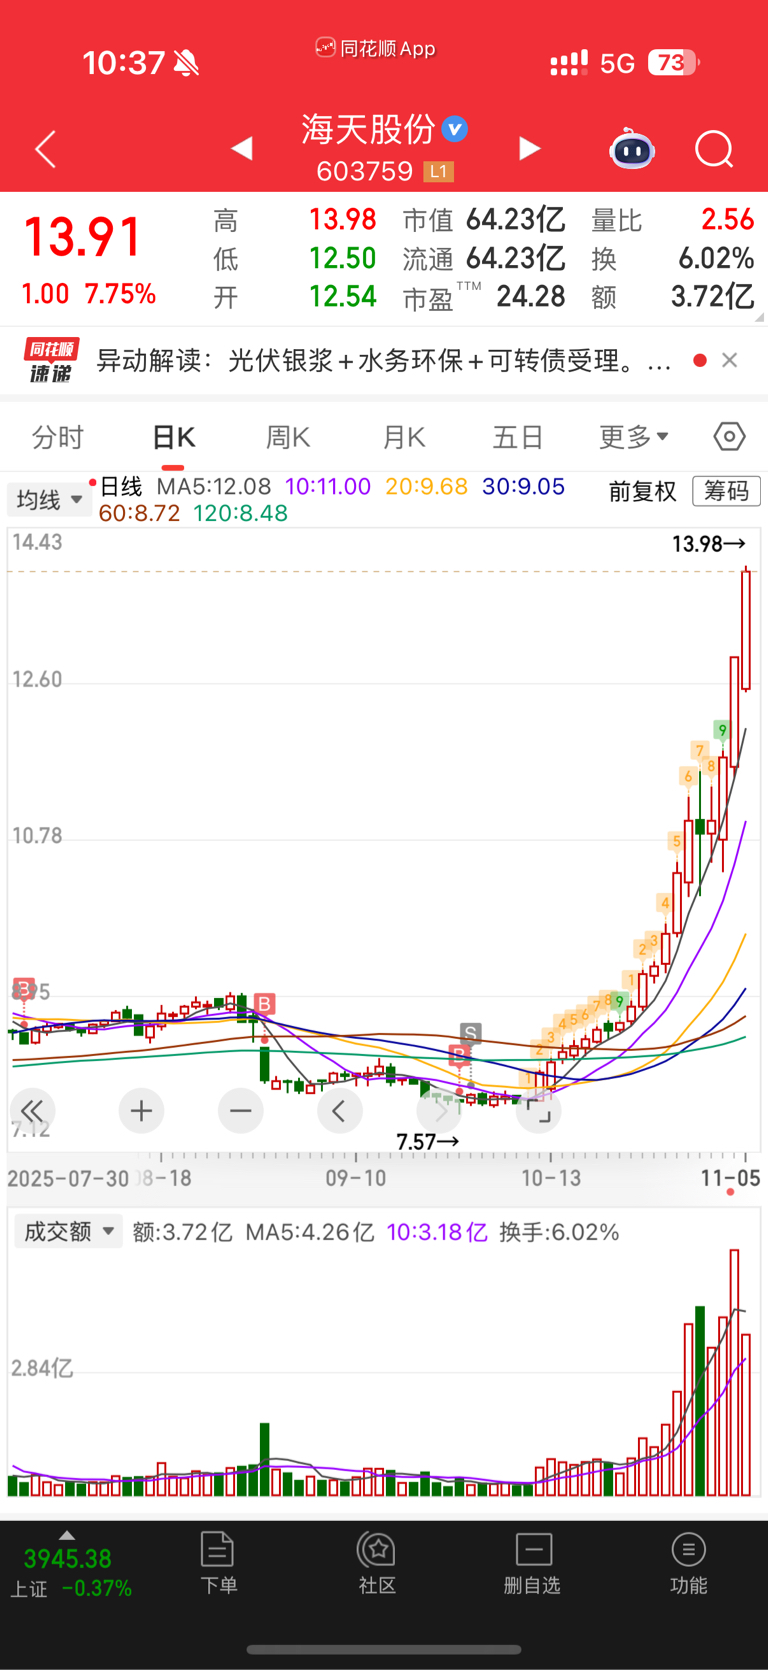Tap the 5G signal indicator in status bar
The height and width of the screenshot is (1670, 768).
coord(617,64)
